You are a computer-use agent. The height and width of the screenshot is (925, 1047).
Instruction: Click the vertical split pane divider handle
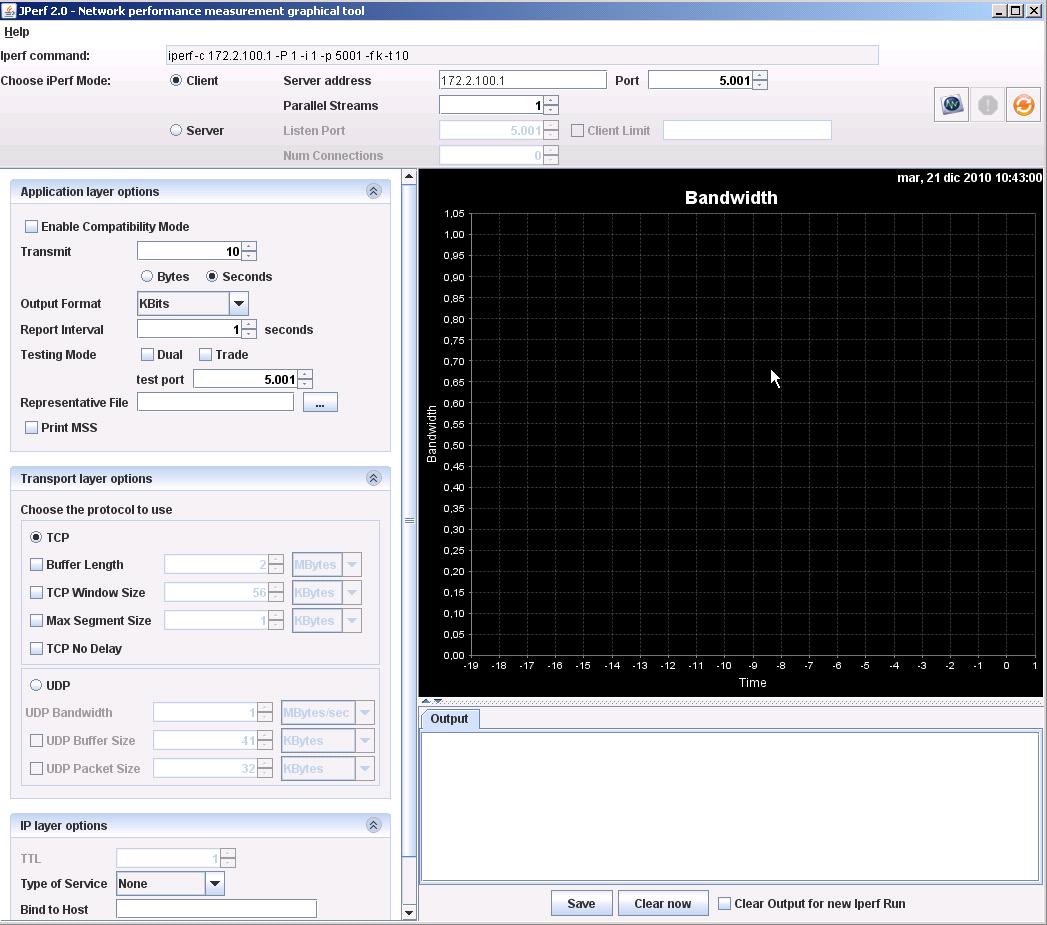(x=409, y=520)
